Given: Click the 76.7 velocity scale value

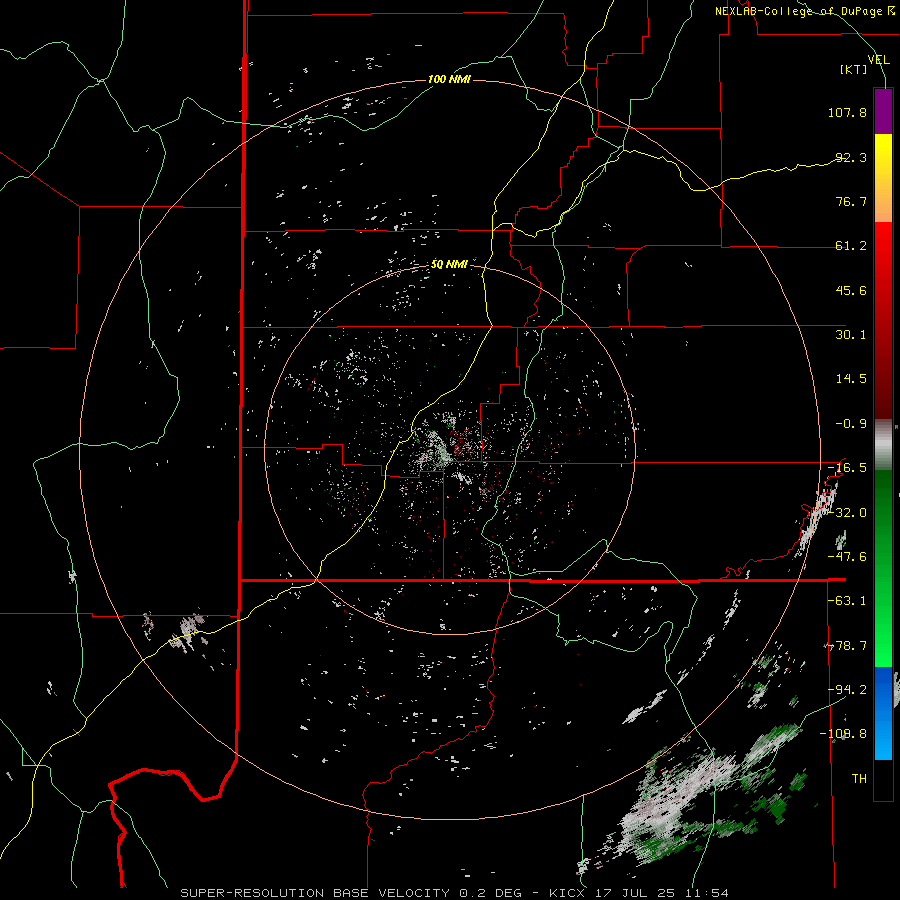Looking at the screenshot, I should click(x=851, y=201).
